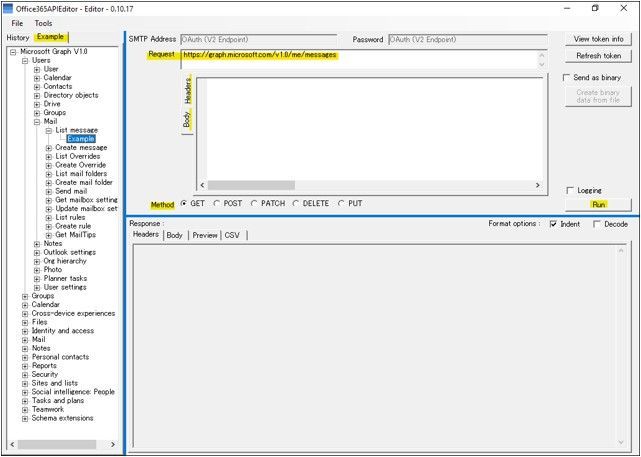Select the PUT method radio button
This screenshot has width=641, height=457.
(341, 204)
